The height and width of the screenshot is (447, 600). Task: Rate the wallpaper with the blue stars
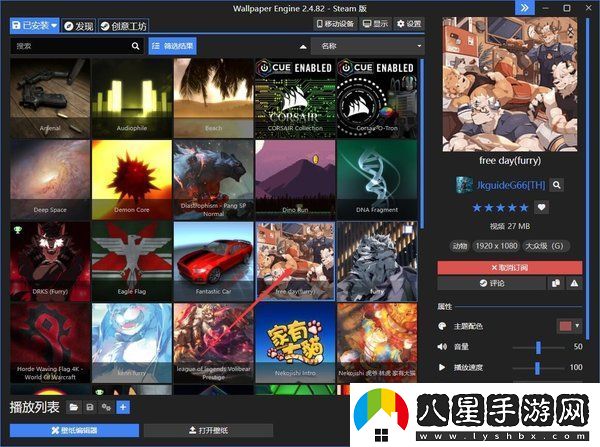coord(500,208)
